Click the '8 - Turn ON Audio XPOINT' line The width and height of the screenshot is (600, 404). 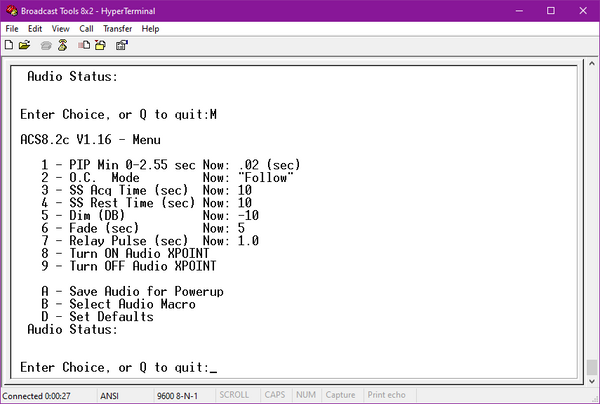(125, 253)
